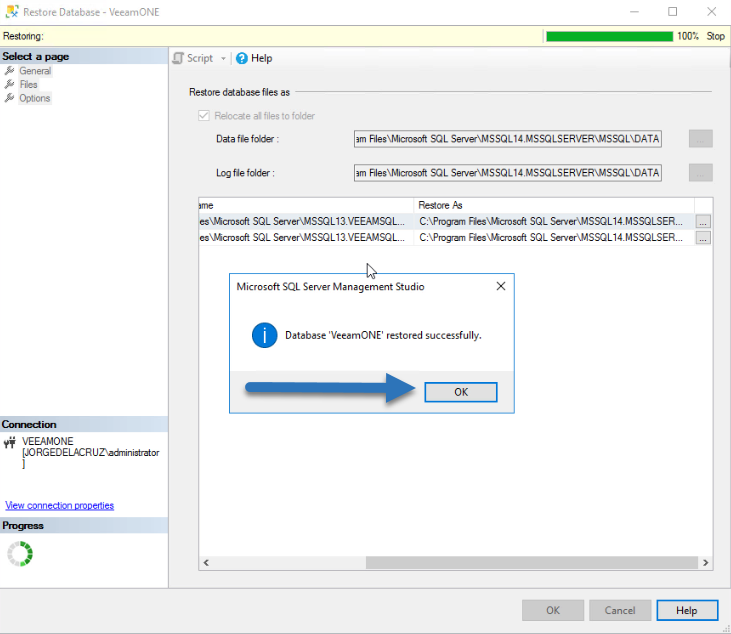
Task: Click the Restore As column header
Action: pos(554,205)
